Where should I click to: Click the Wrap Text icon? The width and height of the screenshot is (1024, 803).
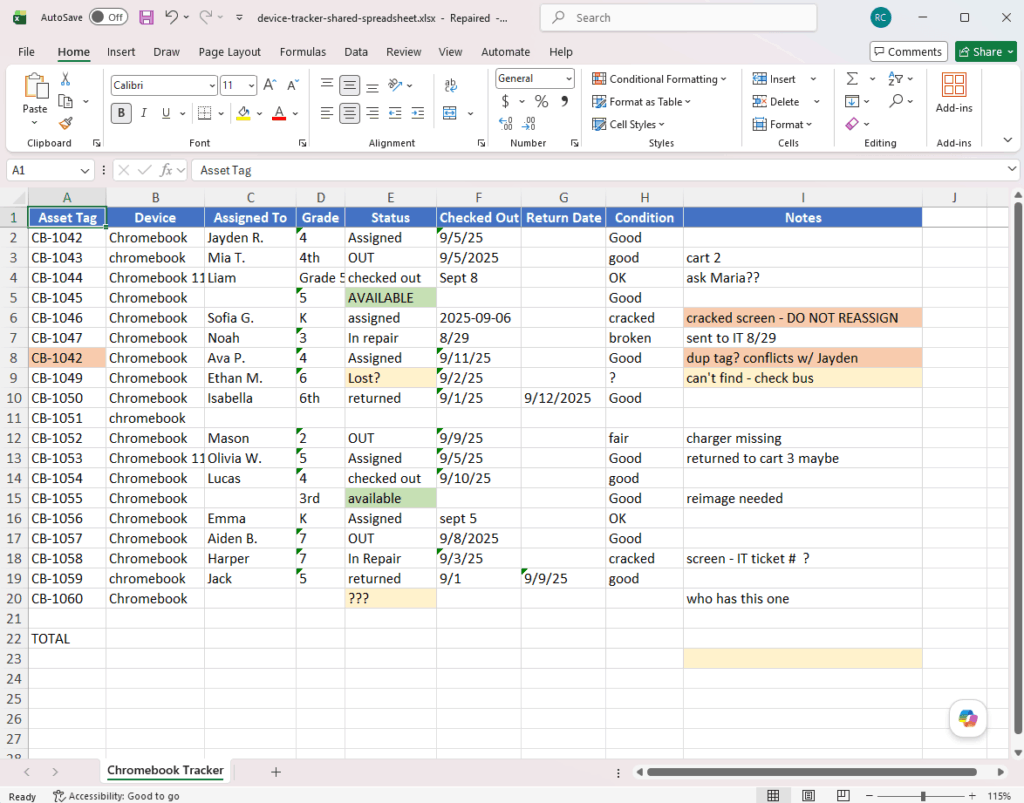point(451,85)
